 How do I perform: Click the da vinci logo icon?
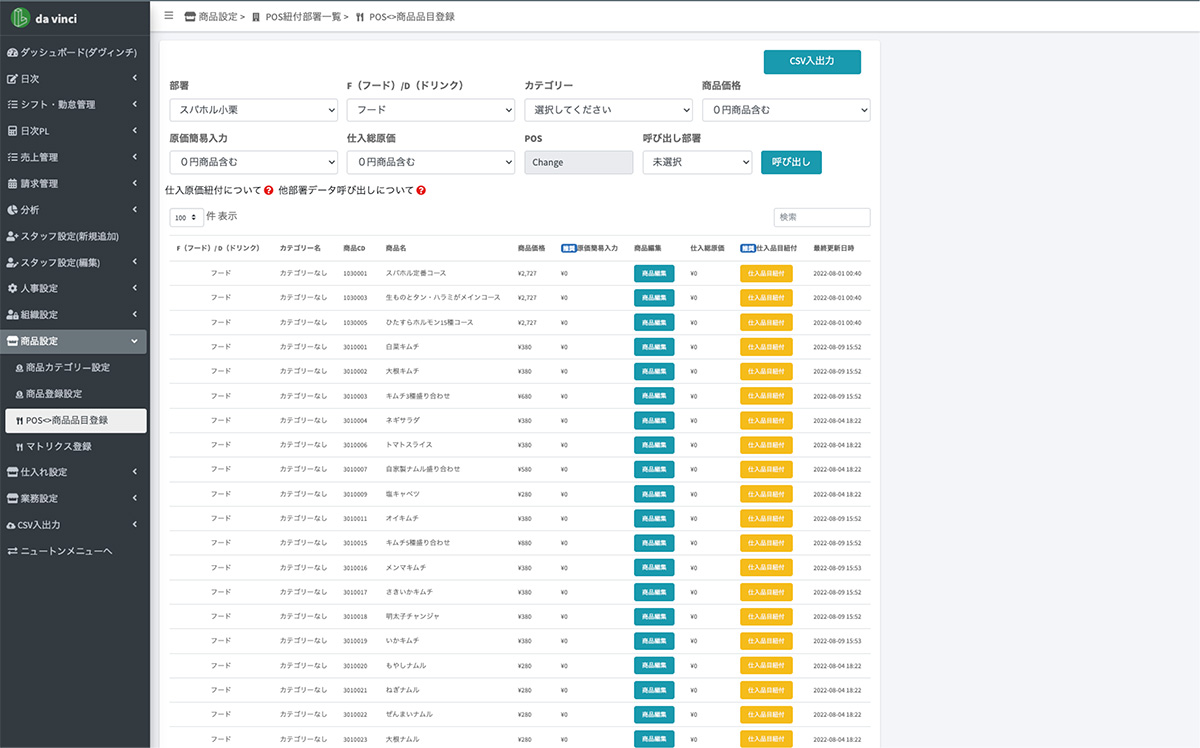click(x=20, y=19)
